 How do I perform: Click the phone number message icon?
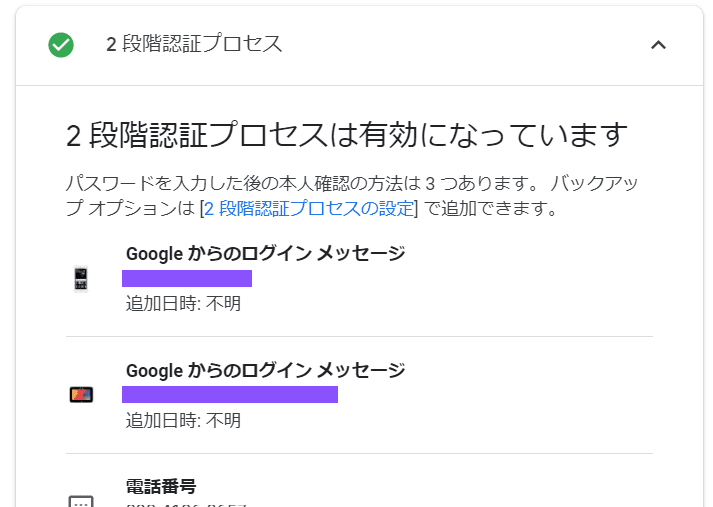pos(81,501)
